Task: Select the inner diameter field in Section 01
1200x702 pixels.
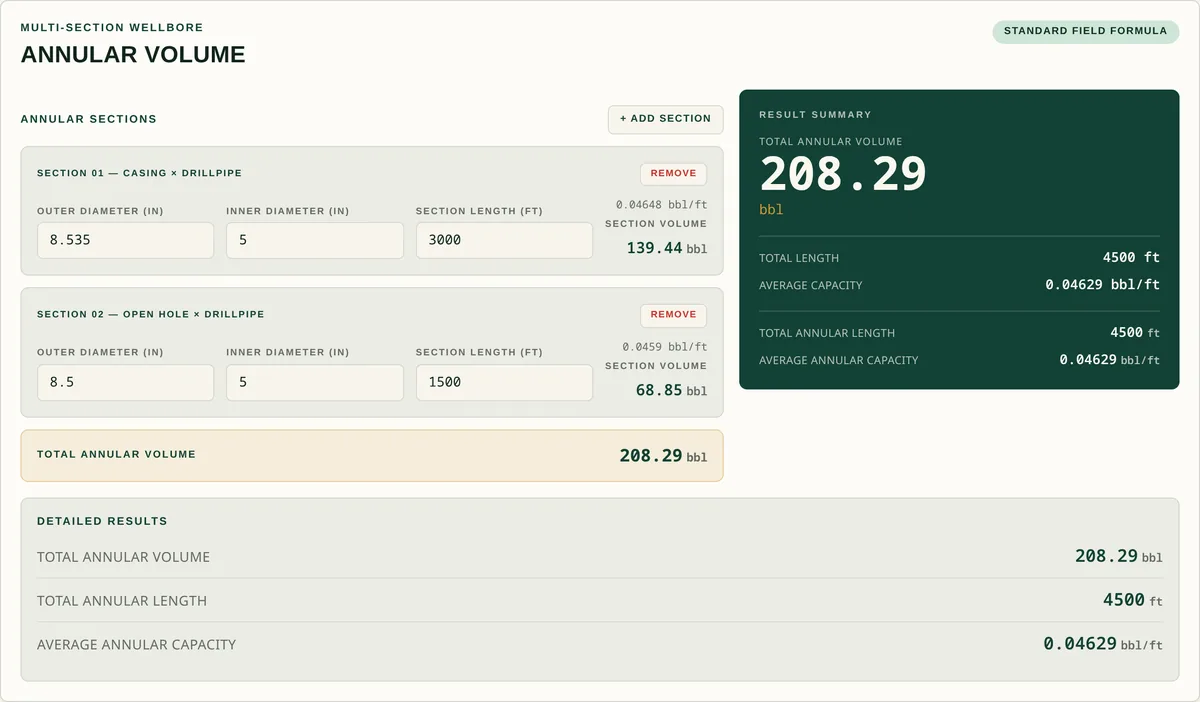Action: 315,240
